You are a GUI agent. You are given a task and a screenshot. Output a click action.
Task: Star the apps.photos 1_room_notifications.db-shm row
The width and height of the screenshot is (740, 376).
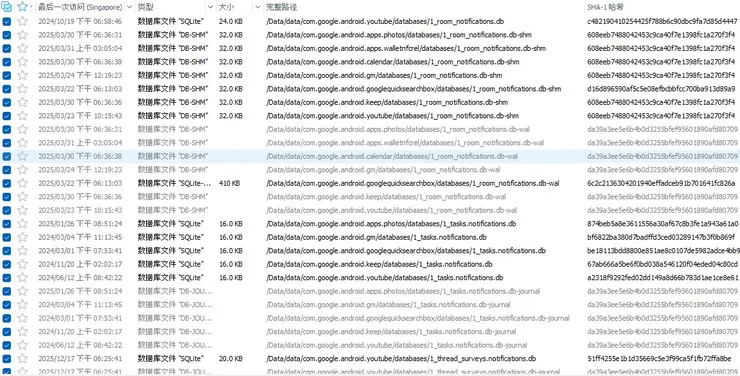coord(22,35)
